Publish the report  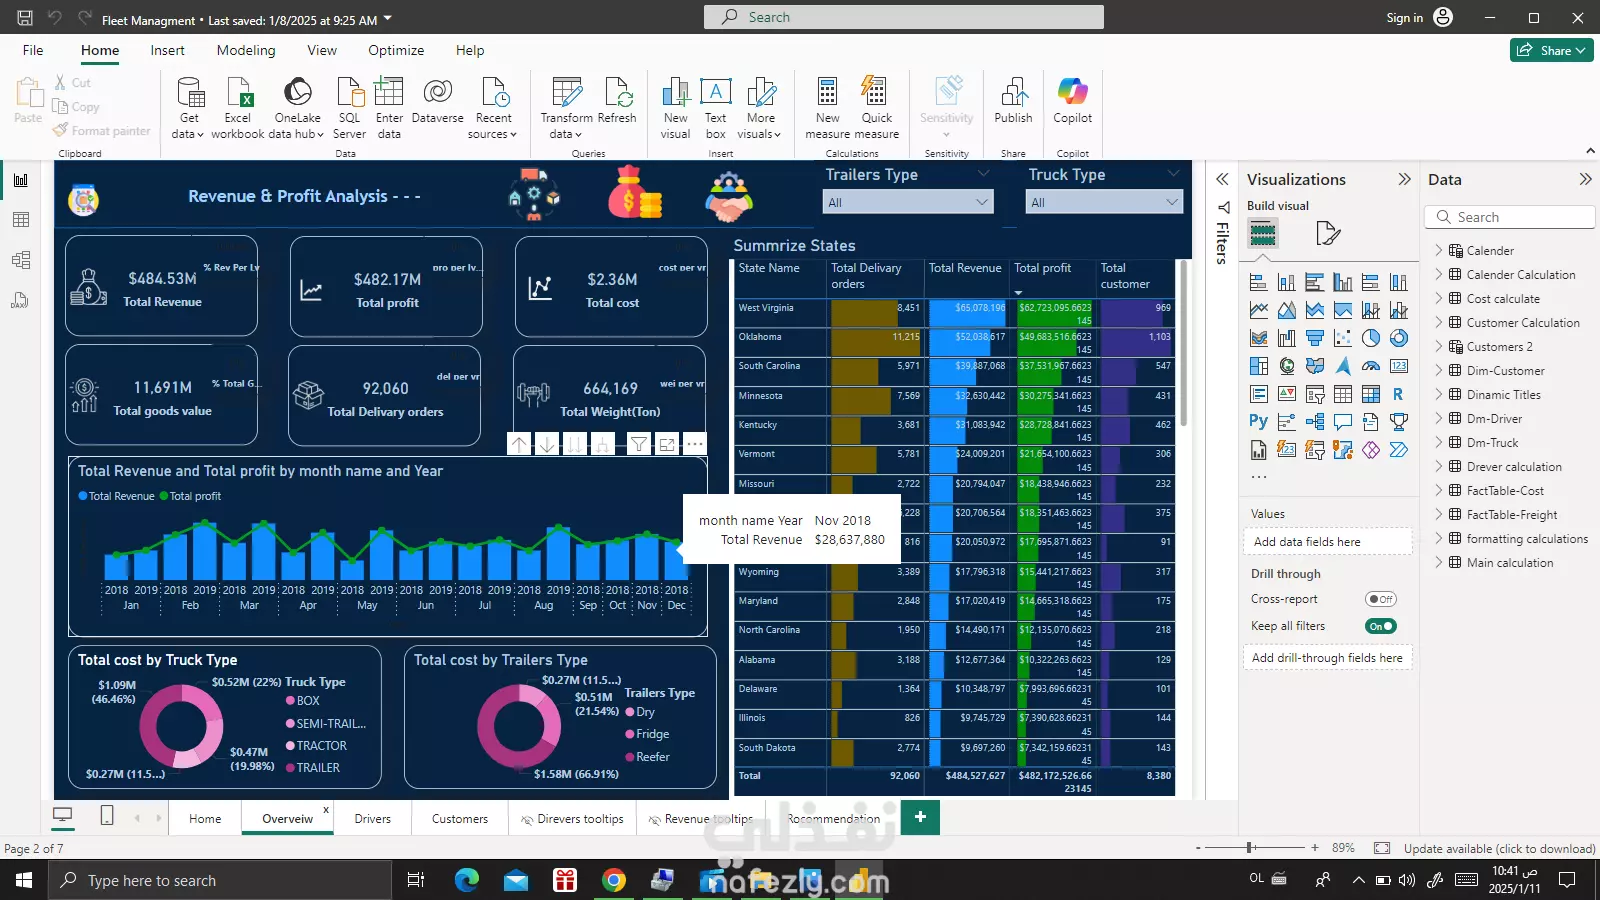tap(1013, 100)
